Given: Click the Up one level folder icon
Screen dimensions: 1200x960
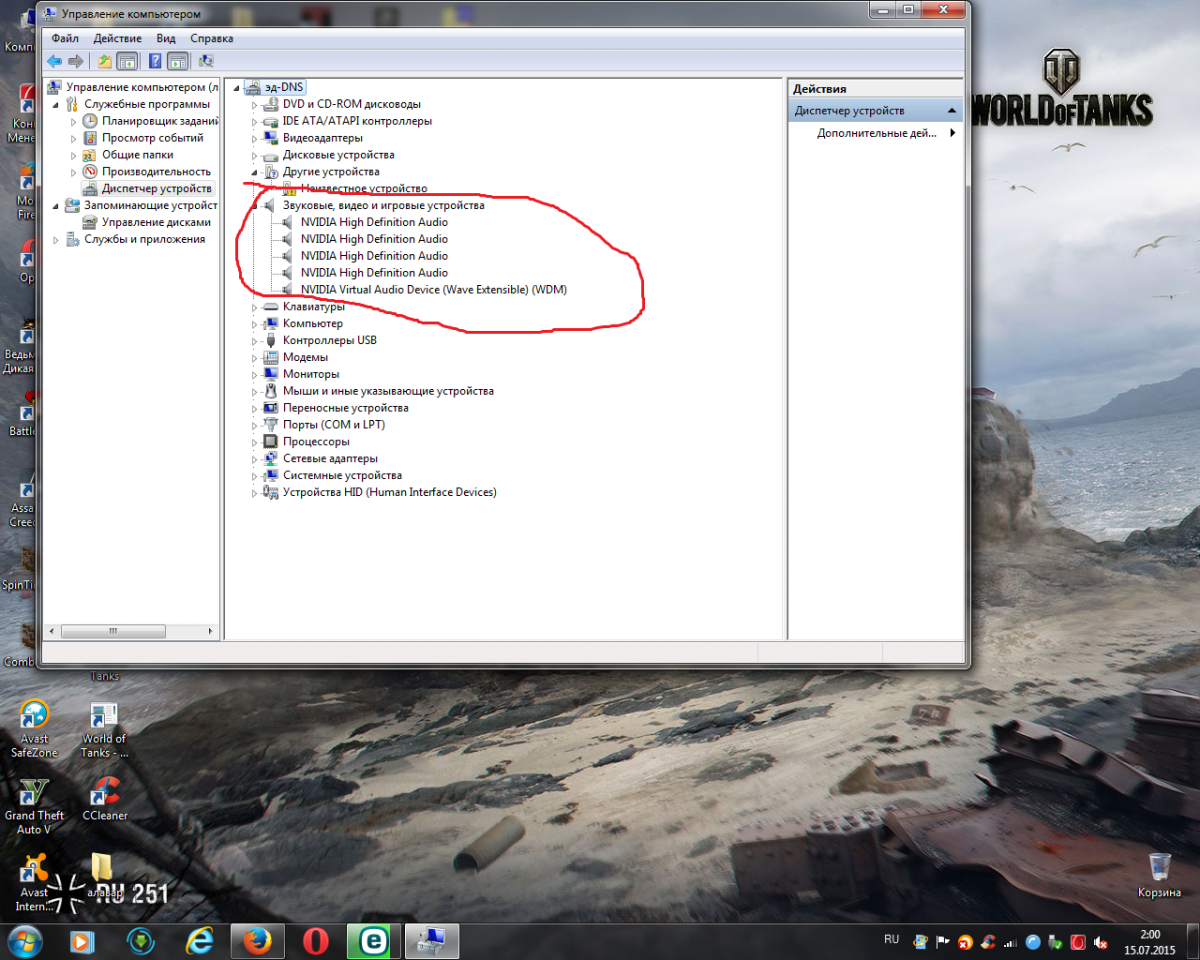Looking at the screenshot, I should (x=104, y=61).
